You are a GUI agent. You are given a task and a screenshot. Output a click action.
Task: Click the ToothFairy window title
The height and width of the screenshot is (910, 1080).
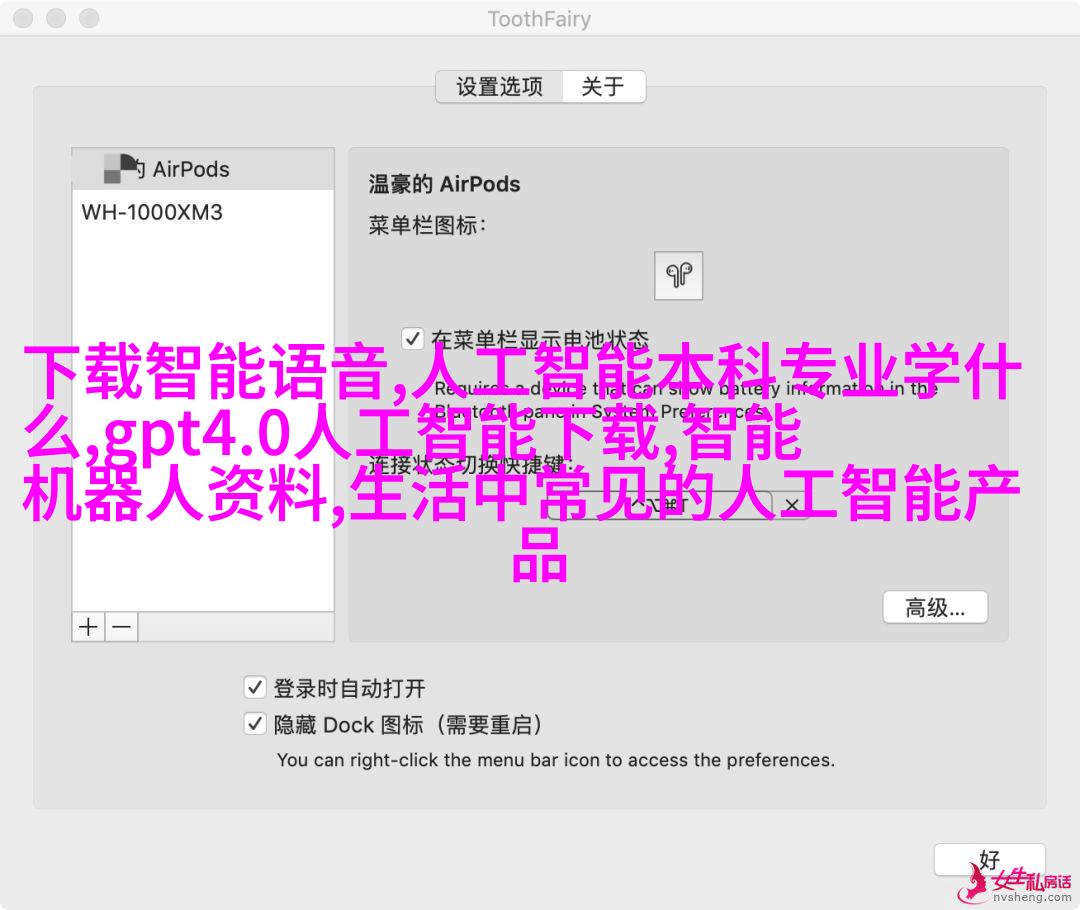pos(539,19)
